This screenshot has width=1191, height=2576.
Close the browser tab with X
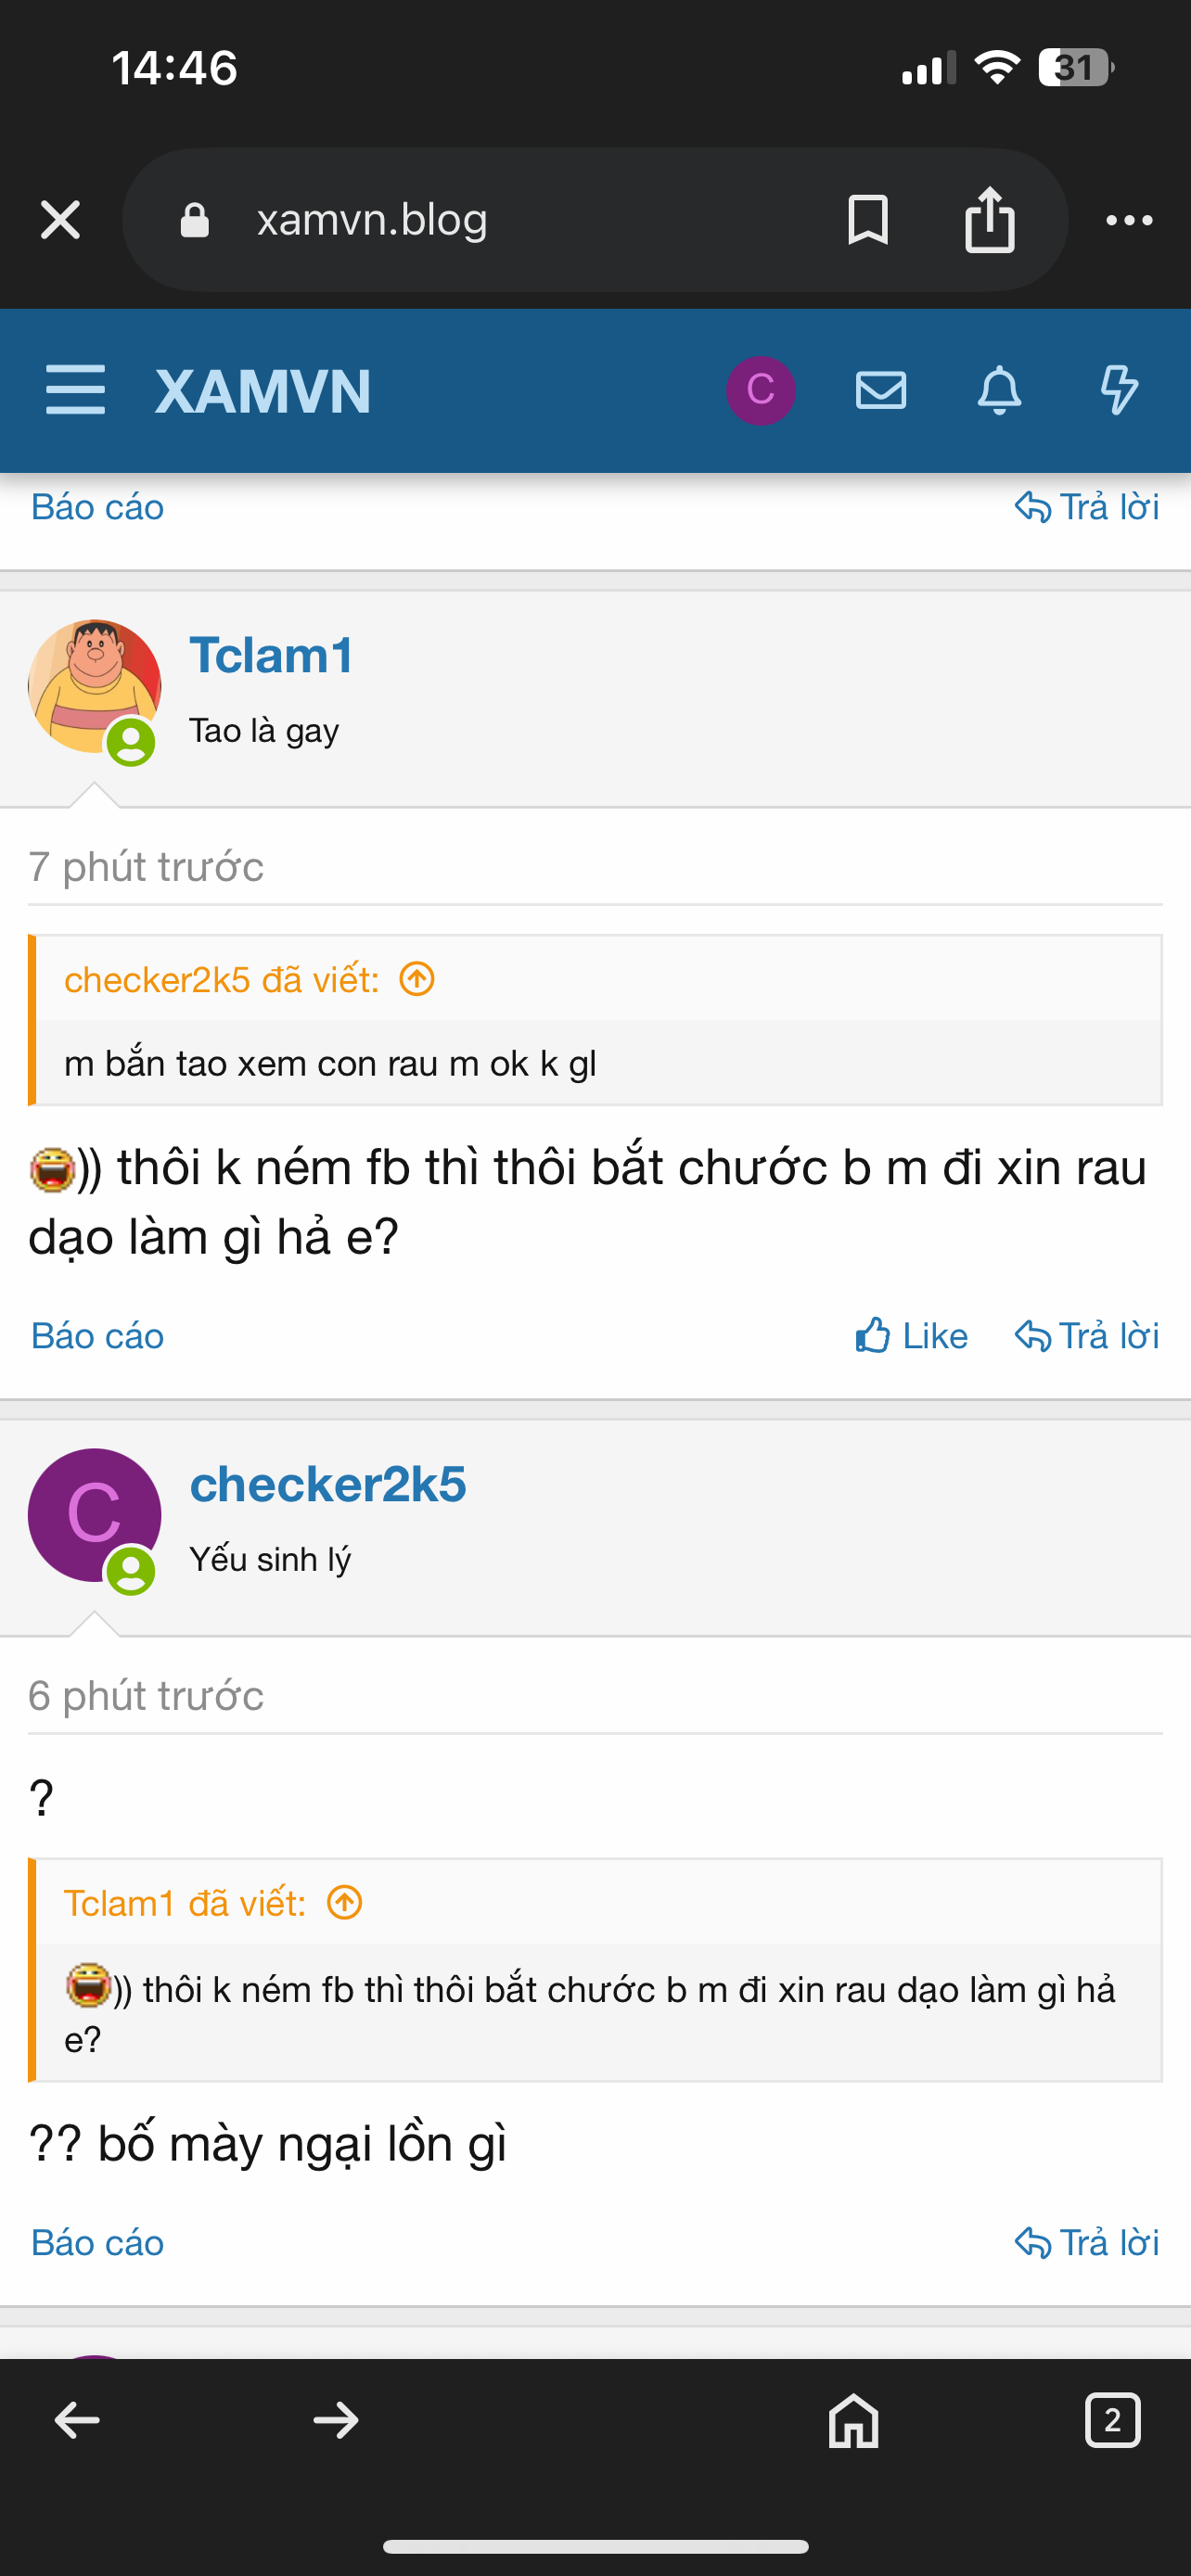(x=60, y=220)
